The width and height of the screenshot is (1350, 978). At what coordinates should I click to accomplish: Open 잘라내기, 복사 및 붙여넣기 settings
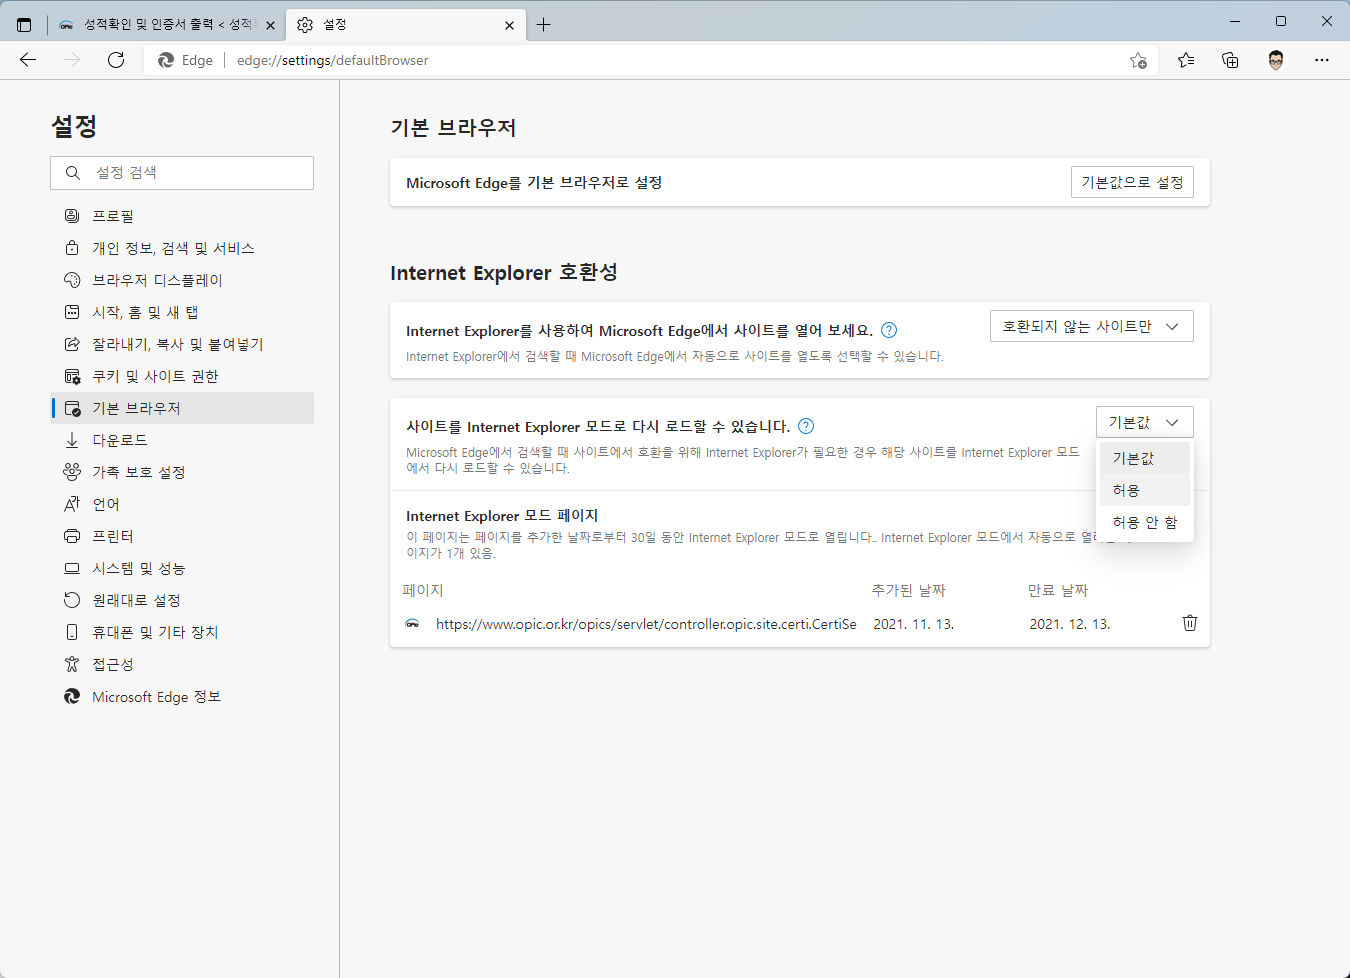(x=182, y=344)
